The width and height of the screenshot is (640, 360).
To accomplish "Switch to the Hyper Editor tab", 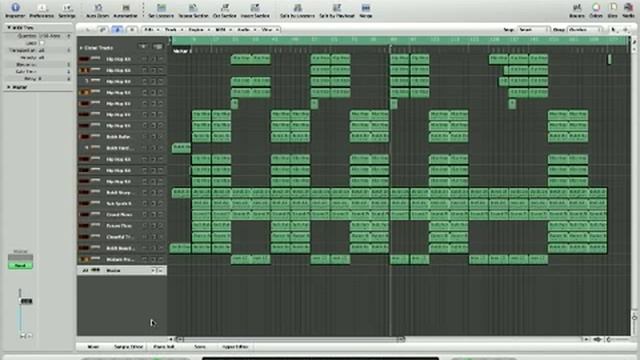I will 235,347.
